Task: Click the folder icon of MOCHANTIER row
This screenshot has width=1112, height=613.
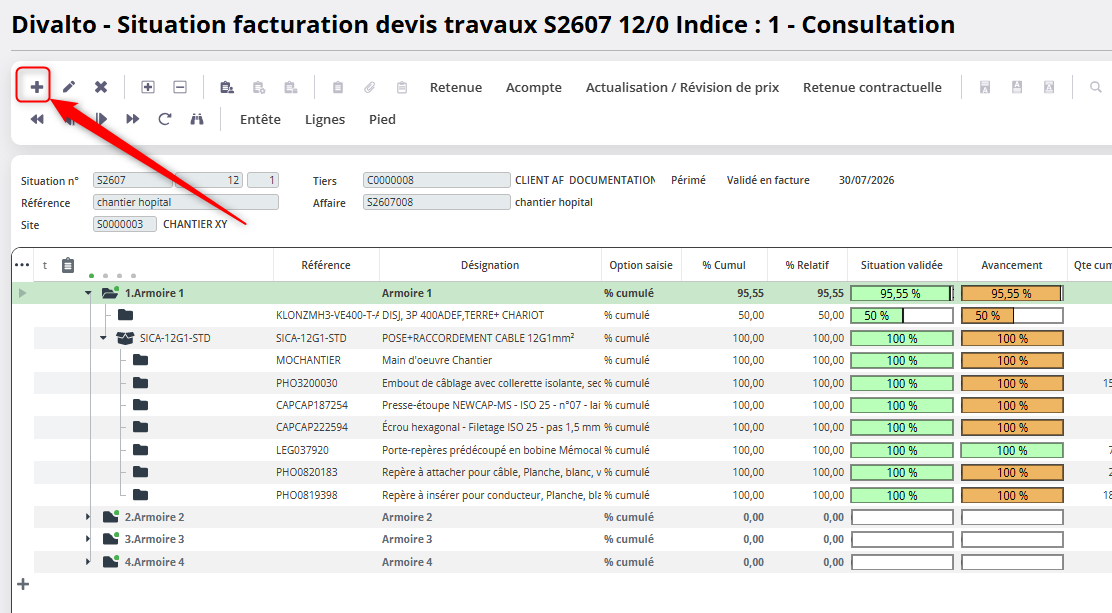Action: tap(140, 360)
